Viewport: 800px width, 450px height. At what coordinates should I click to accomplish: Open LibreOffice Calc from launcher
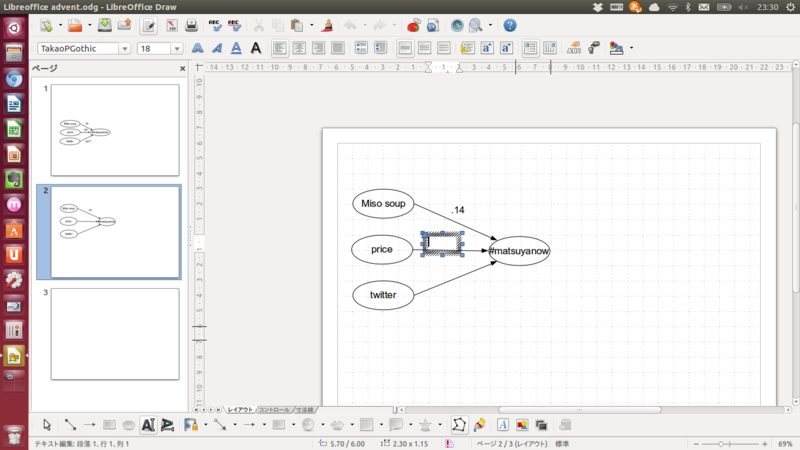click(14, 130)
